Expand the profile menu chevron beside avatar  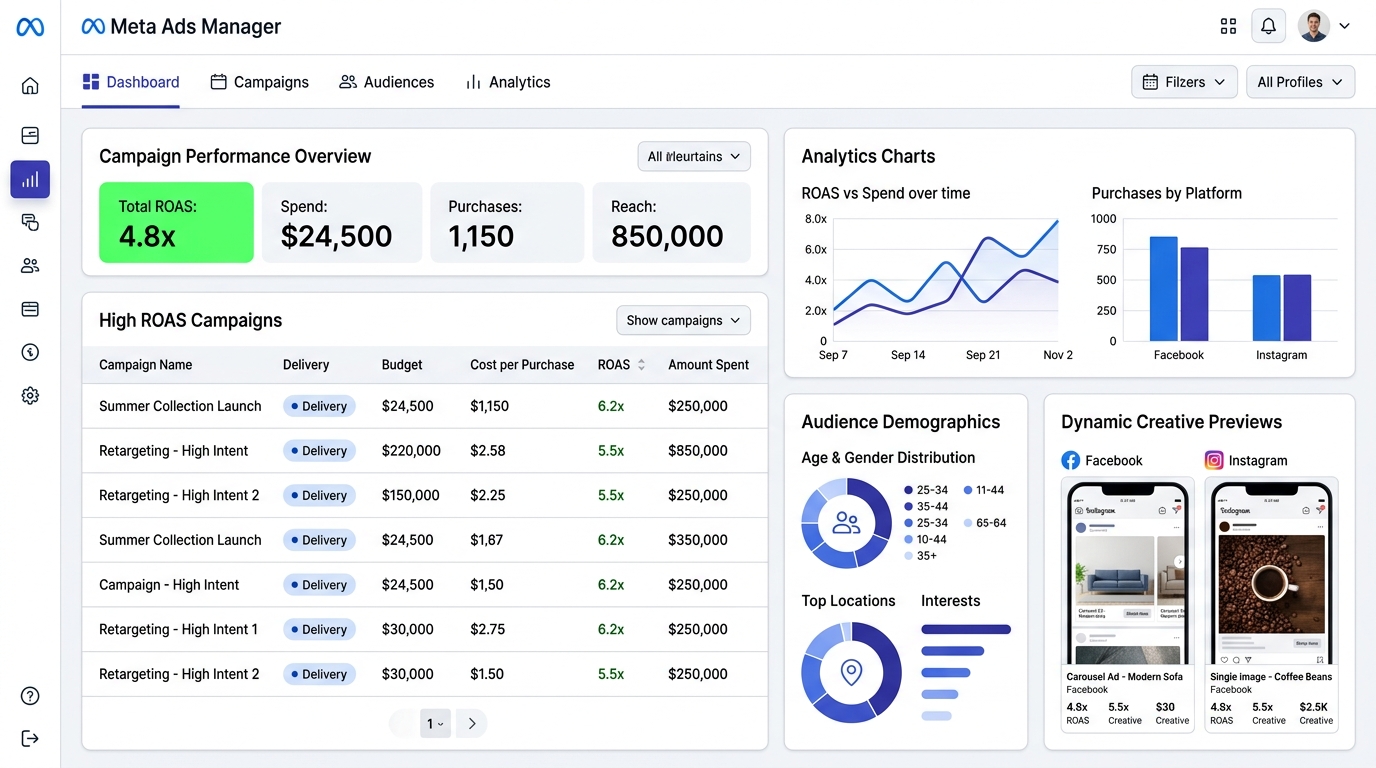tap(1344, 27)
